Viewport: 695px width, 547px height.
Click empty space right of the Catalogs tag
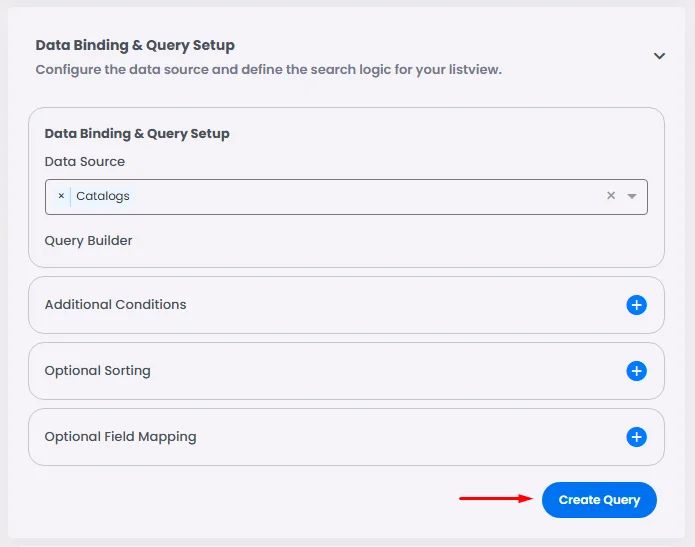point(360,196)
